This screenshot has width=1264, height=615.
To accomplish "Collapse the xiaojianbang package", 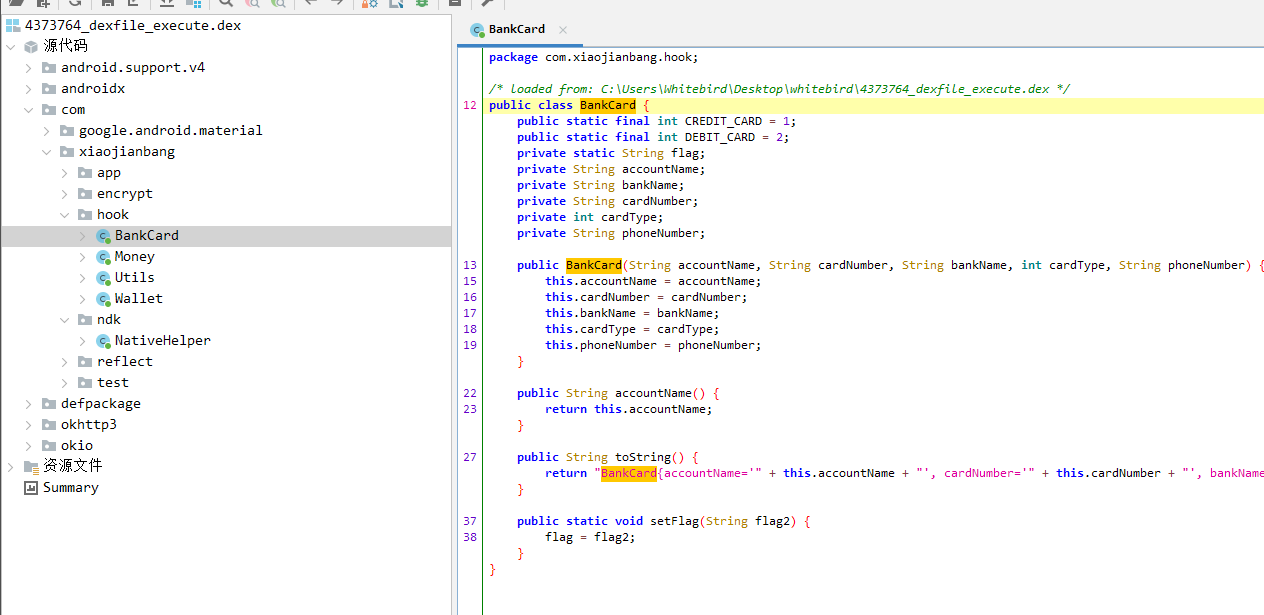I will click(x=46, y=152).
